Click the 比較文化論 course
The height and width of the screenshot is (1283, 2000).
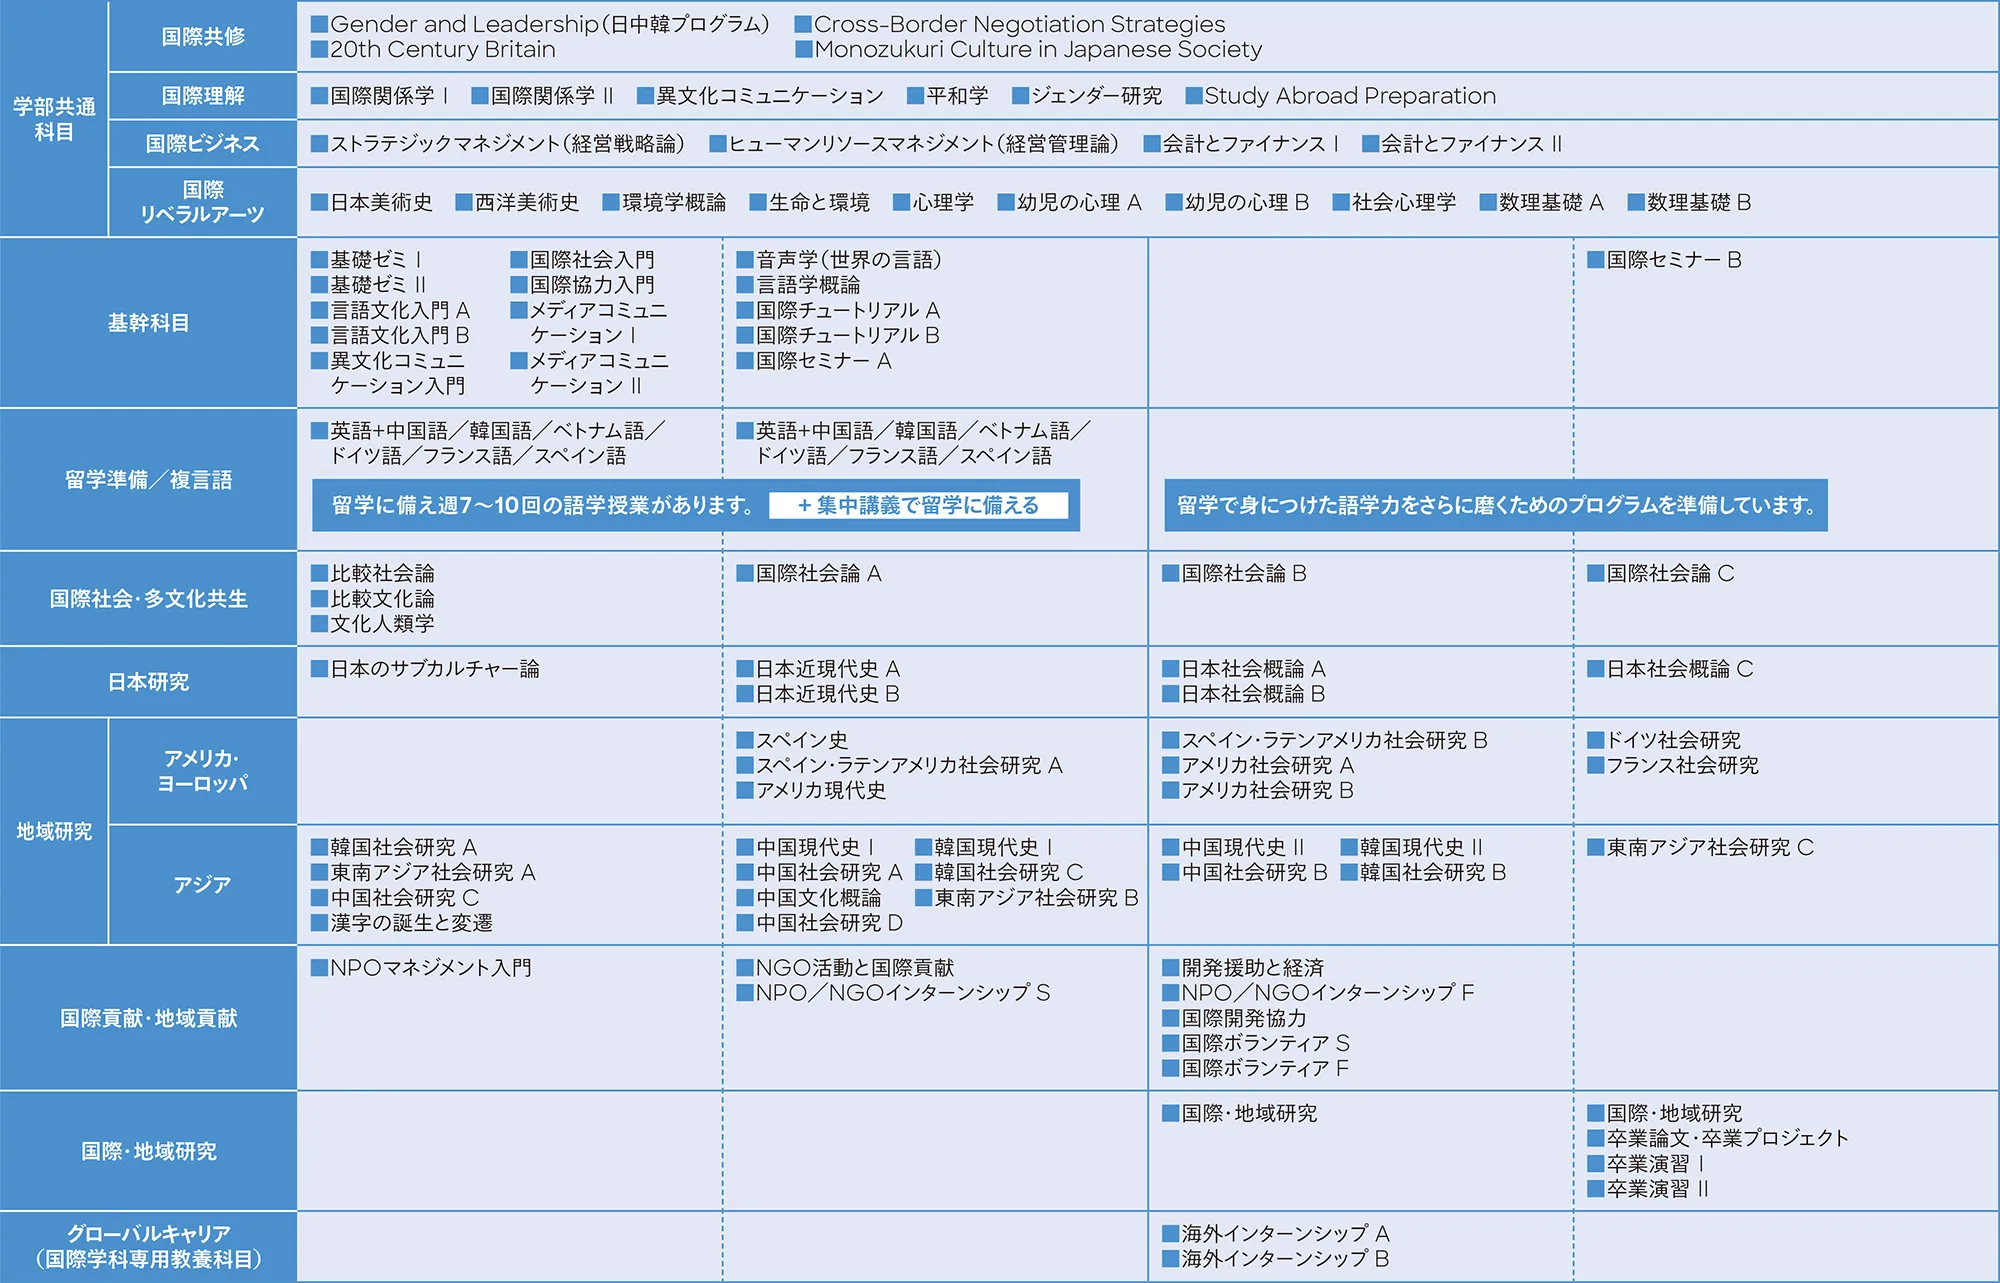pos(373,599)
